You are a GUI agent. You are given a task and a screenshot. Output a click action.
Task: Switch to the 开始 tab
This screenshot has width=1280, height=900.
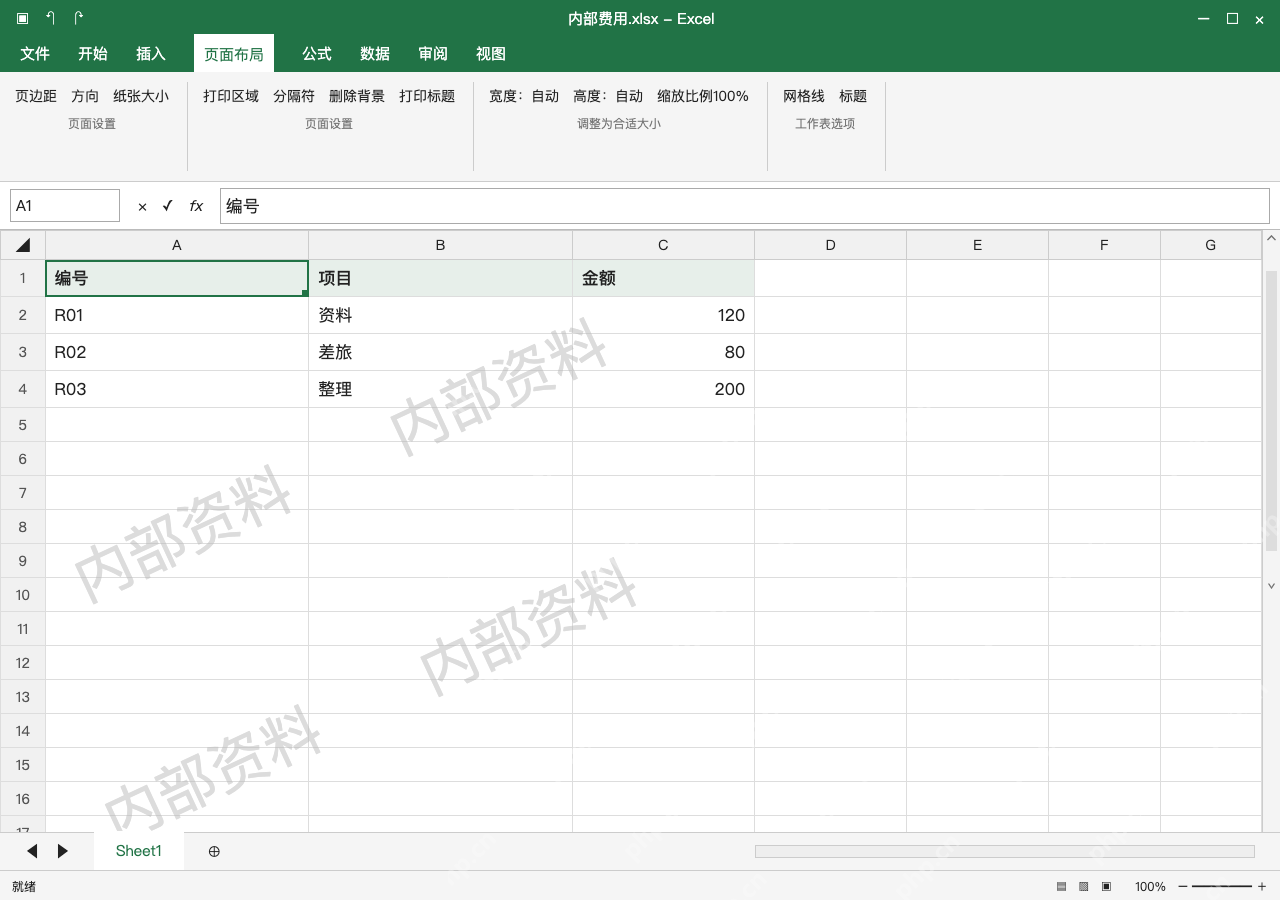click(93, 54)
